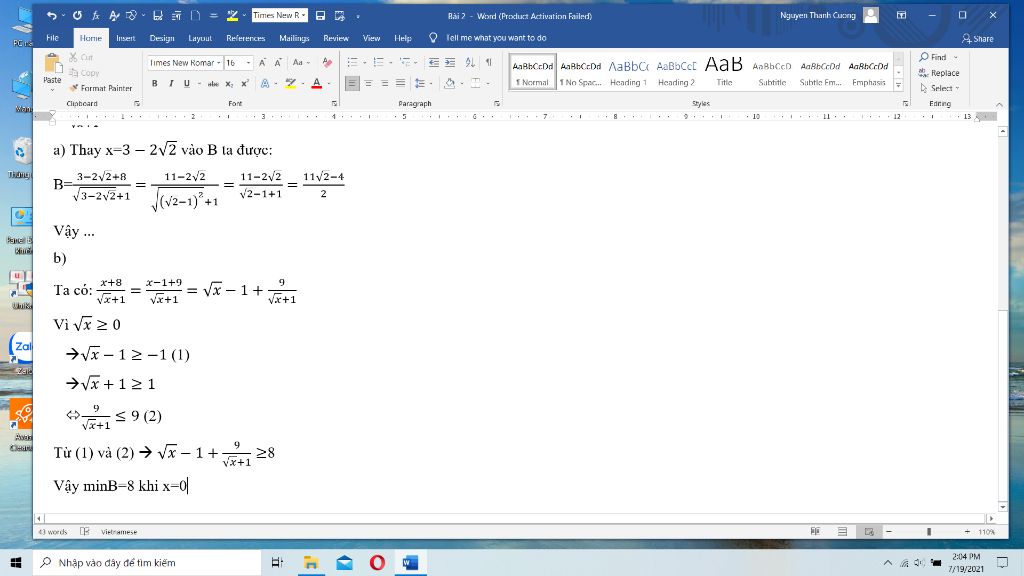Switch to Print Layout view in the status bar
The height and width of the screenshot is (576, 1024).
(842, 532)
